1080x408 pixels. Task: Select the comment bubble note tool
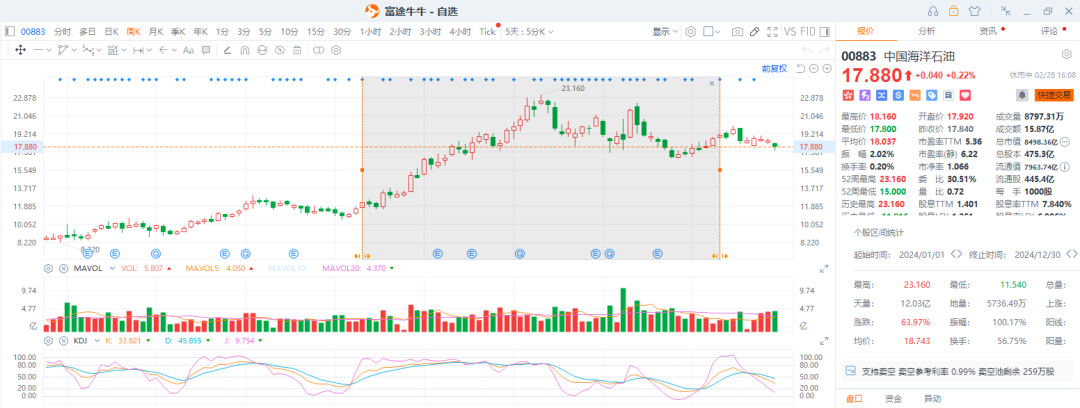pyautogui.click(x=206, y=50)
